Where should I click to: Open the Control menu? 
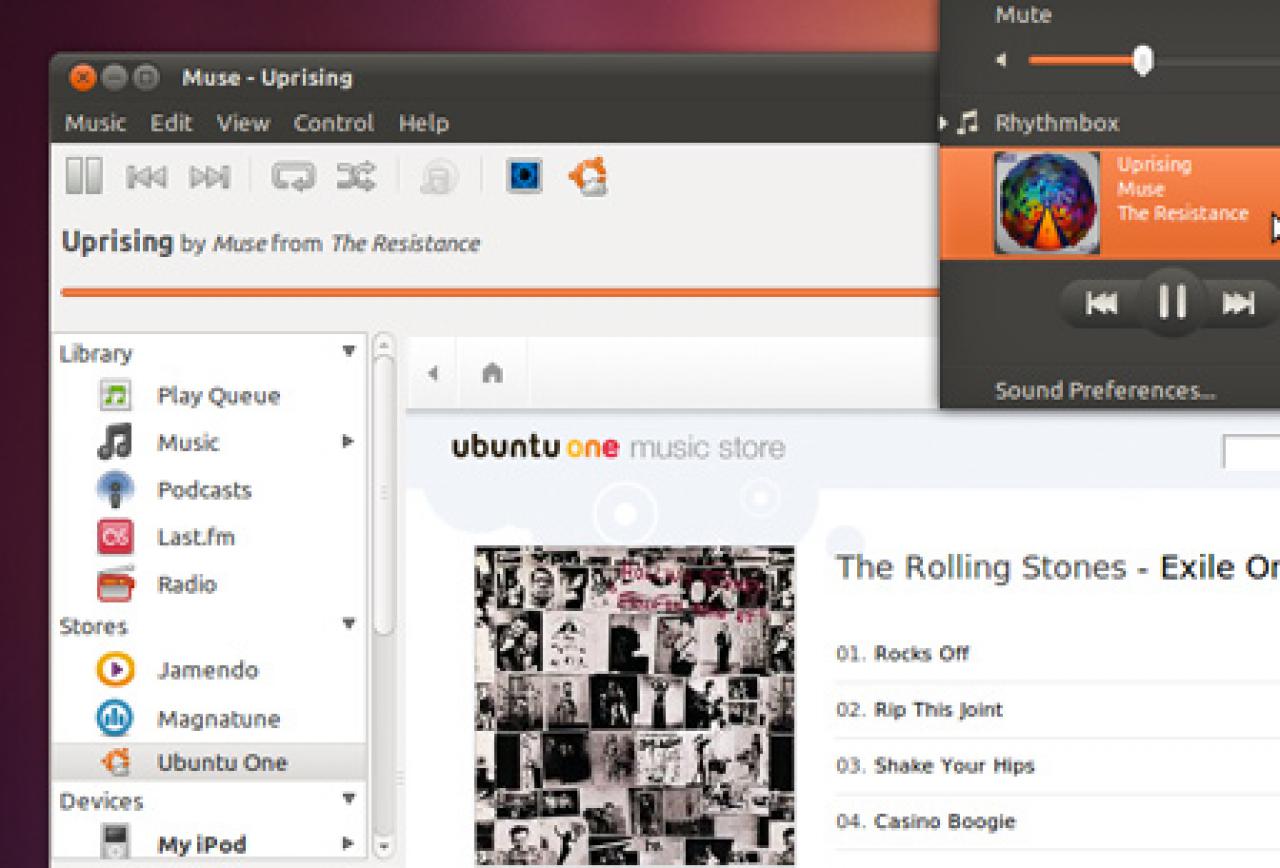333,123
